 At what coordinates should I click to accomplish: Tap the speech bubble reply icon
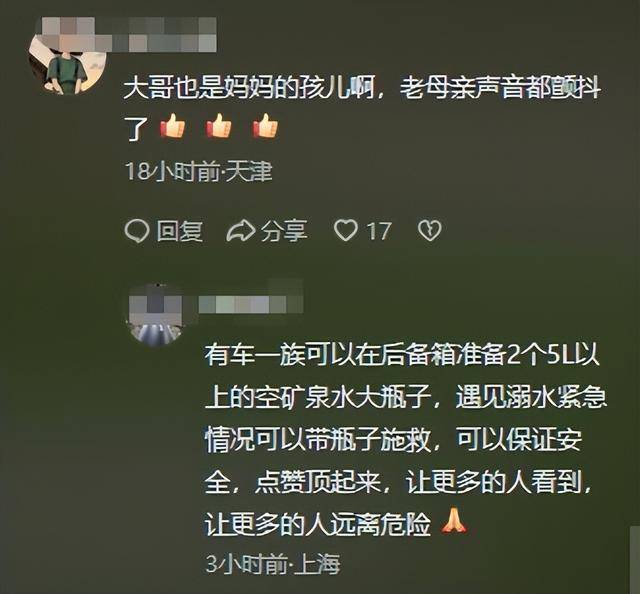pos(137,231)
